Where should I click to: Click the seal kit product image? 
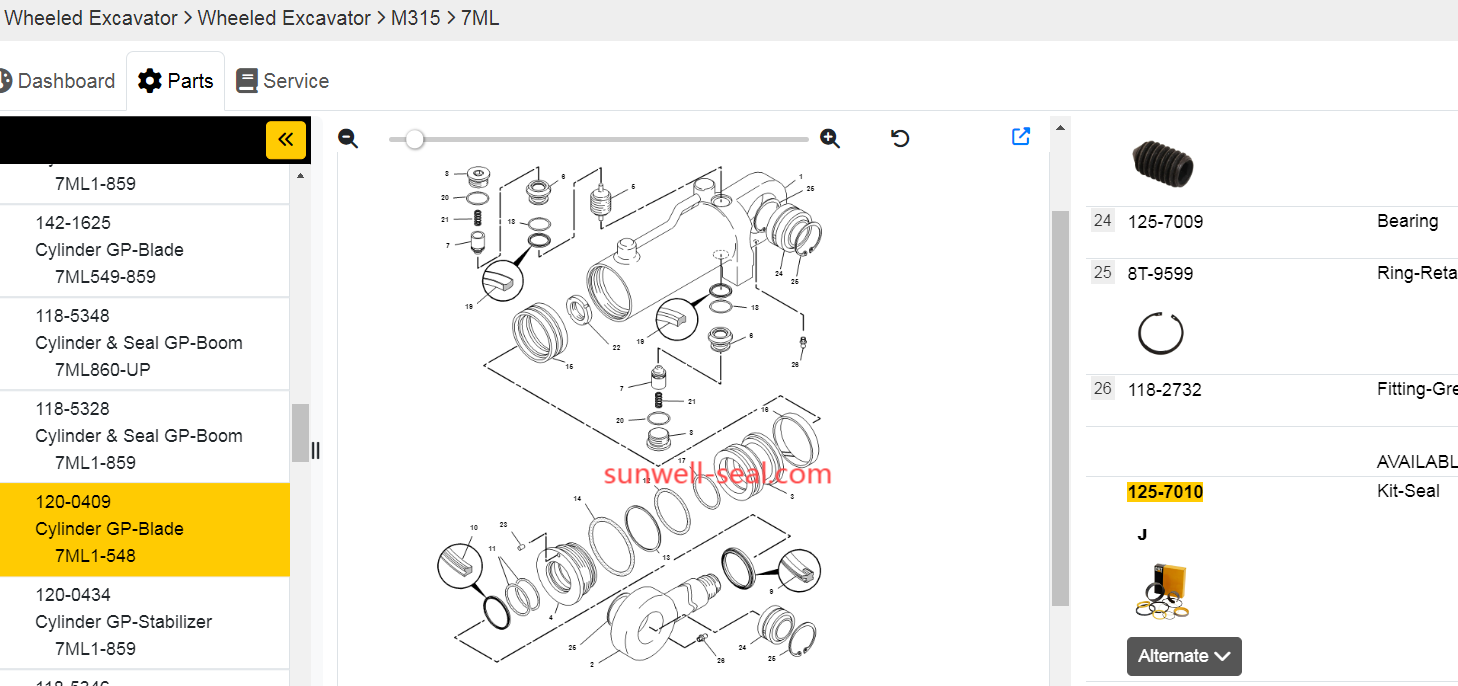pyautogui.click(x=1161, y=591)
